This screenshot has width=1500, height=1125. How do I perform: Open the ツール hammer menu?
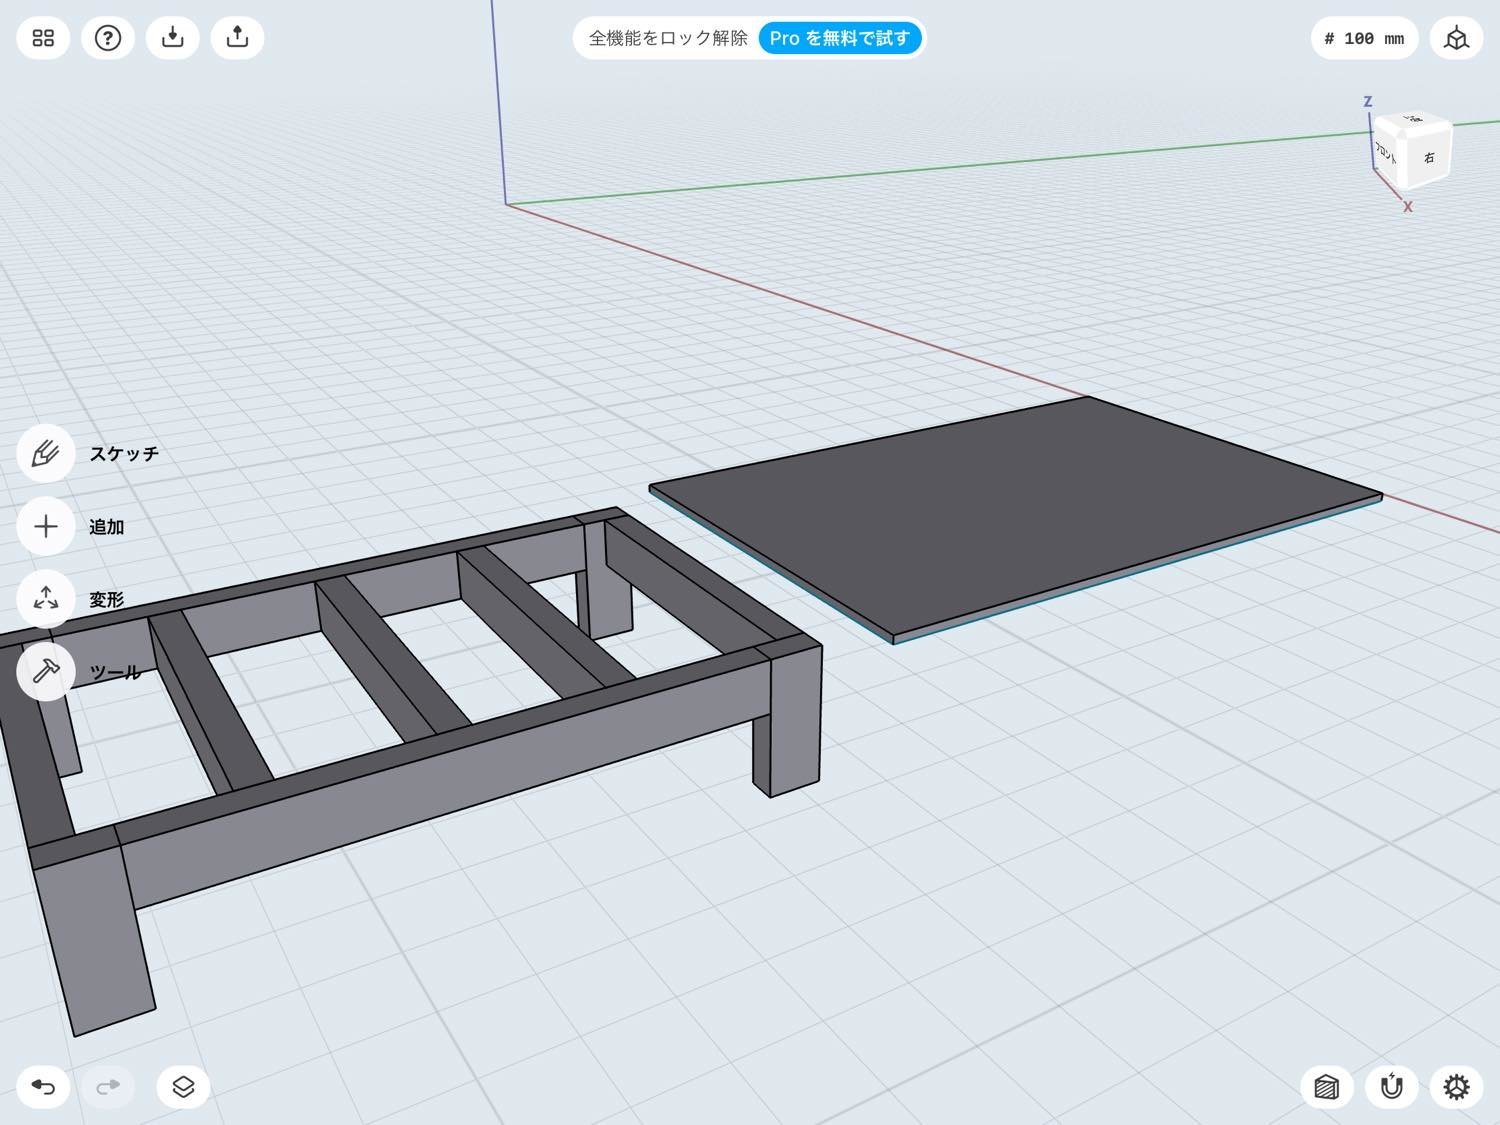[46, 672]
